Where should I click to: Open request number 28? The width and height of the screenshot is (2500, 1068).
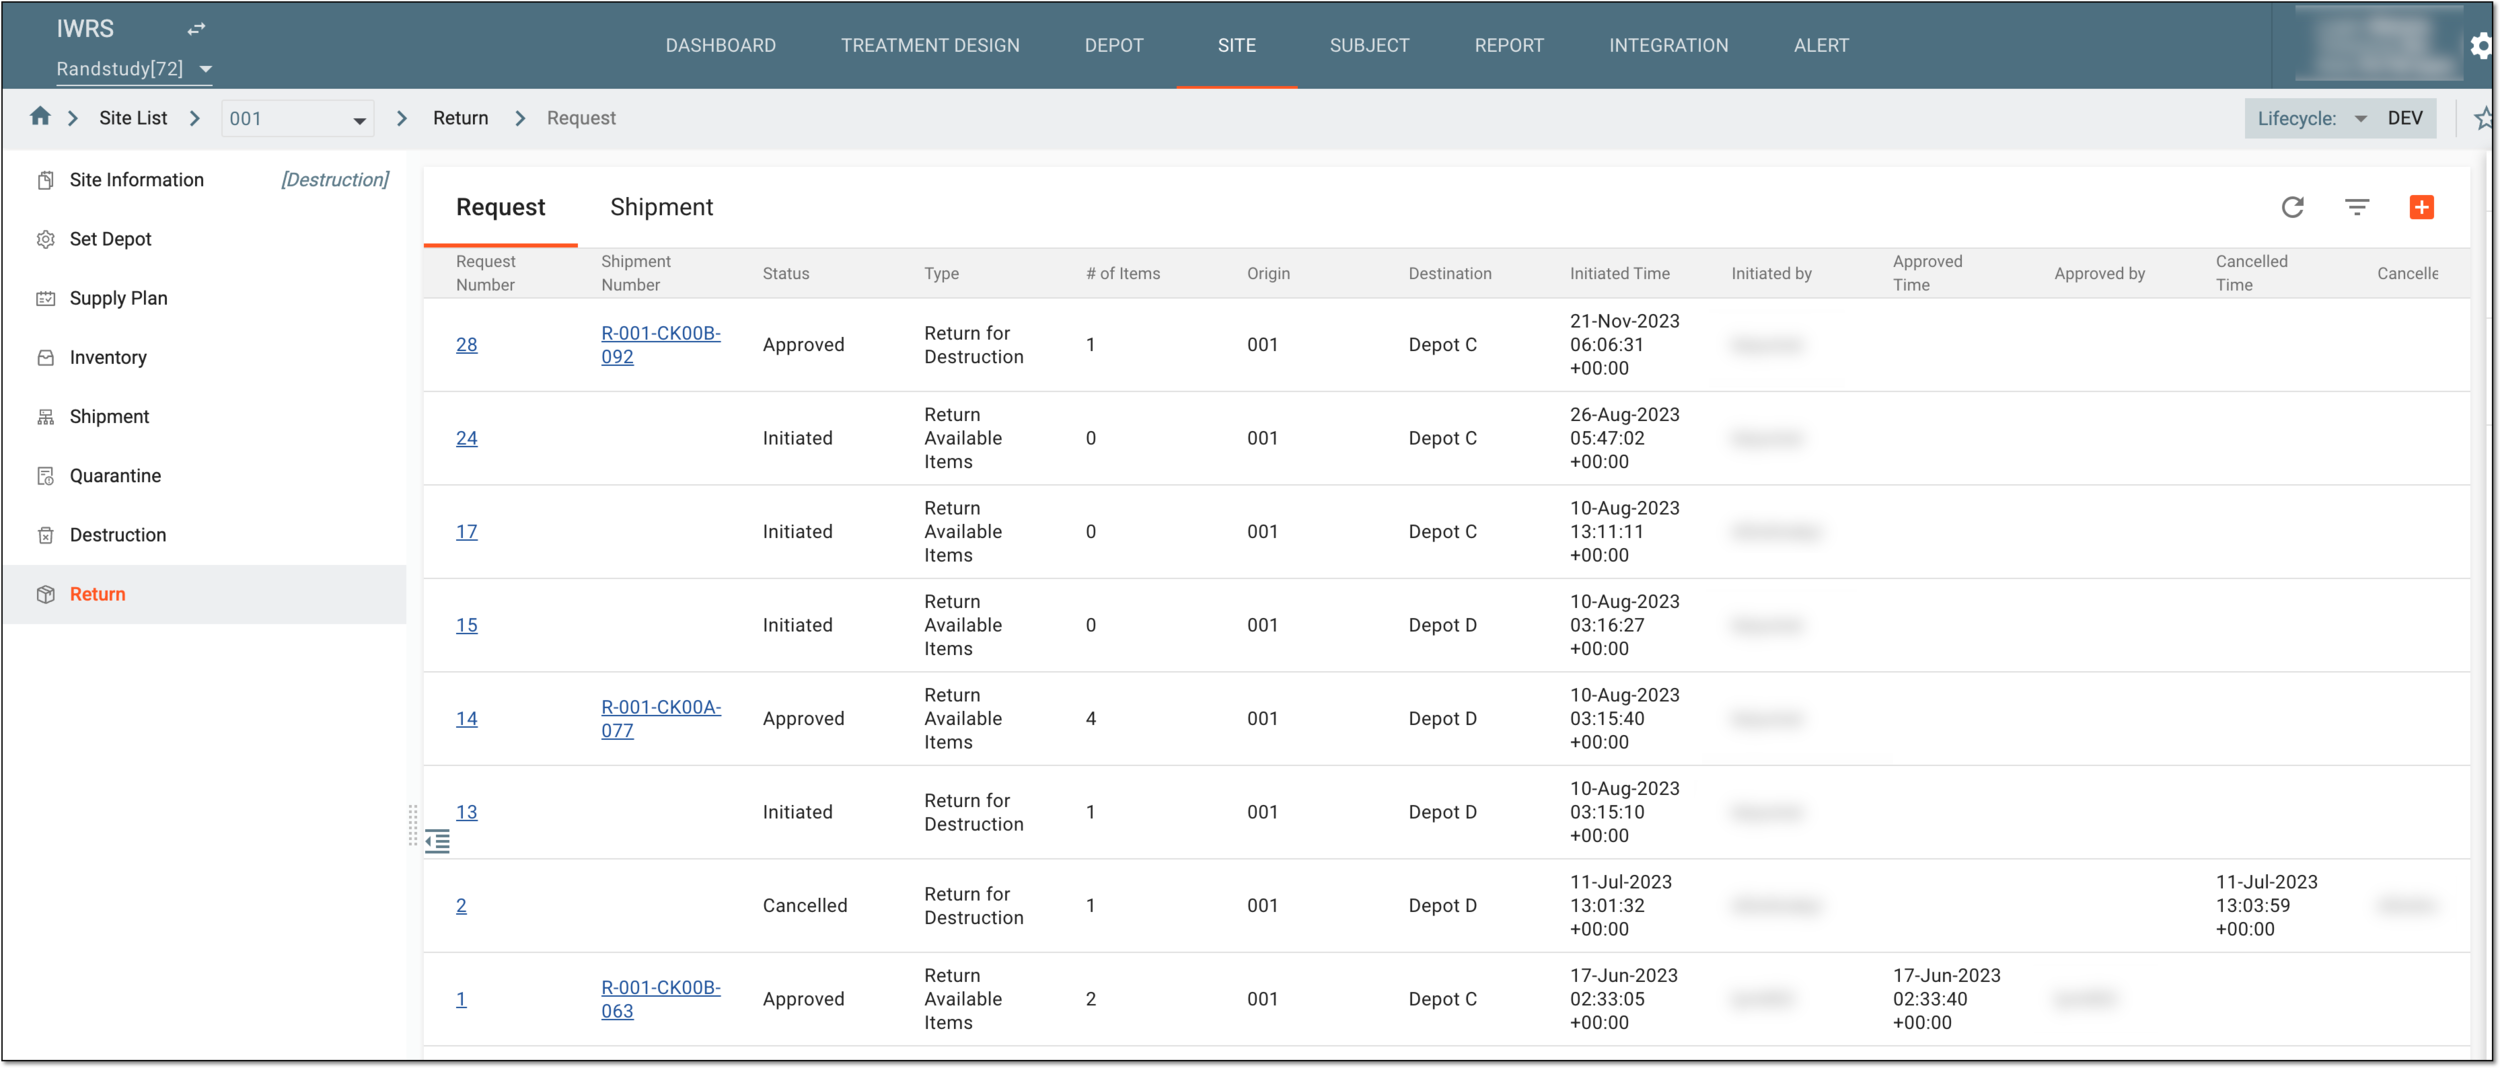pyautogui.click(x=466, y=345)
